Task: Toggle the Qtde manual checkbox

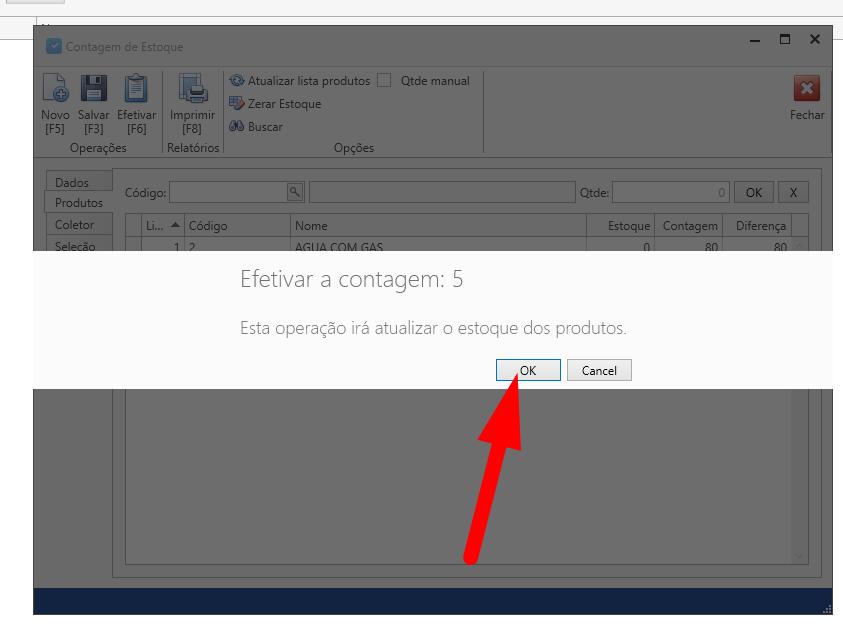Action: point(384,81)
